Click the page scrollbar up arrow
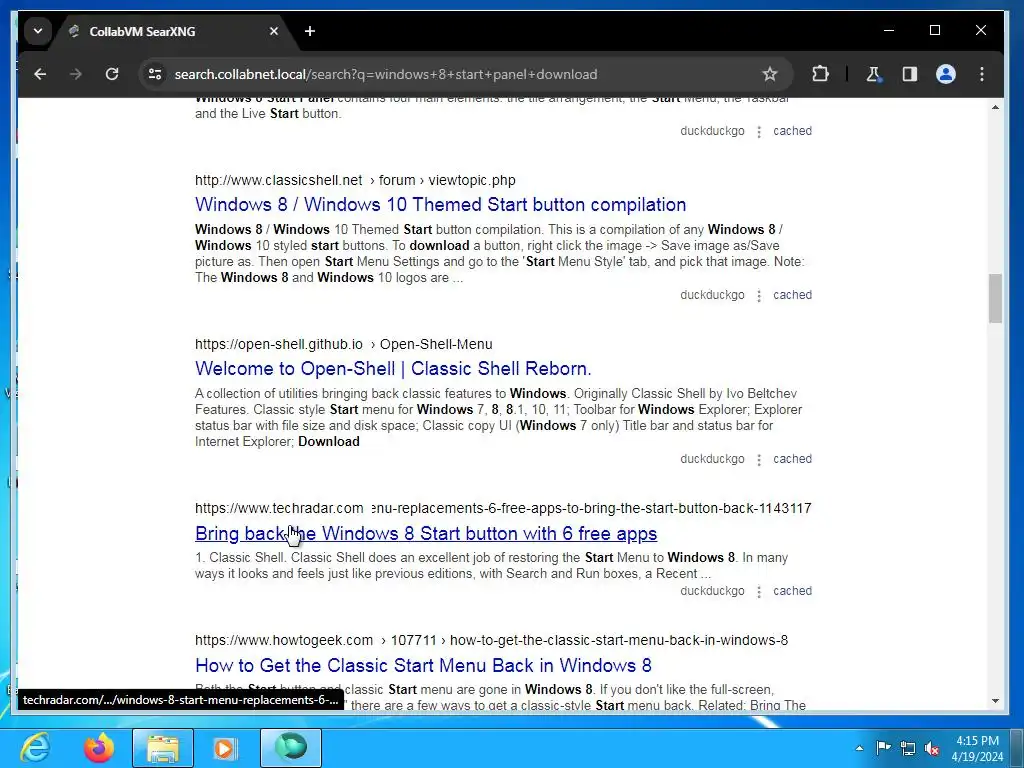Image resolution: width=1024 pixels, height=768 pixels. 995,106
